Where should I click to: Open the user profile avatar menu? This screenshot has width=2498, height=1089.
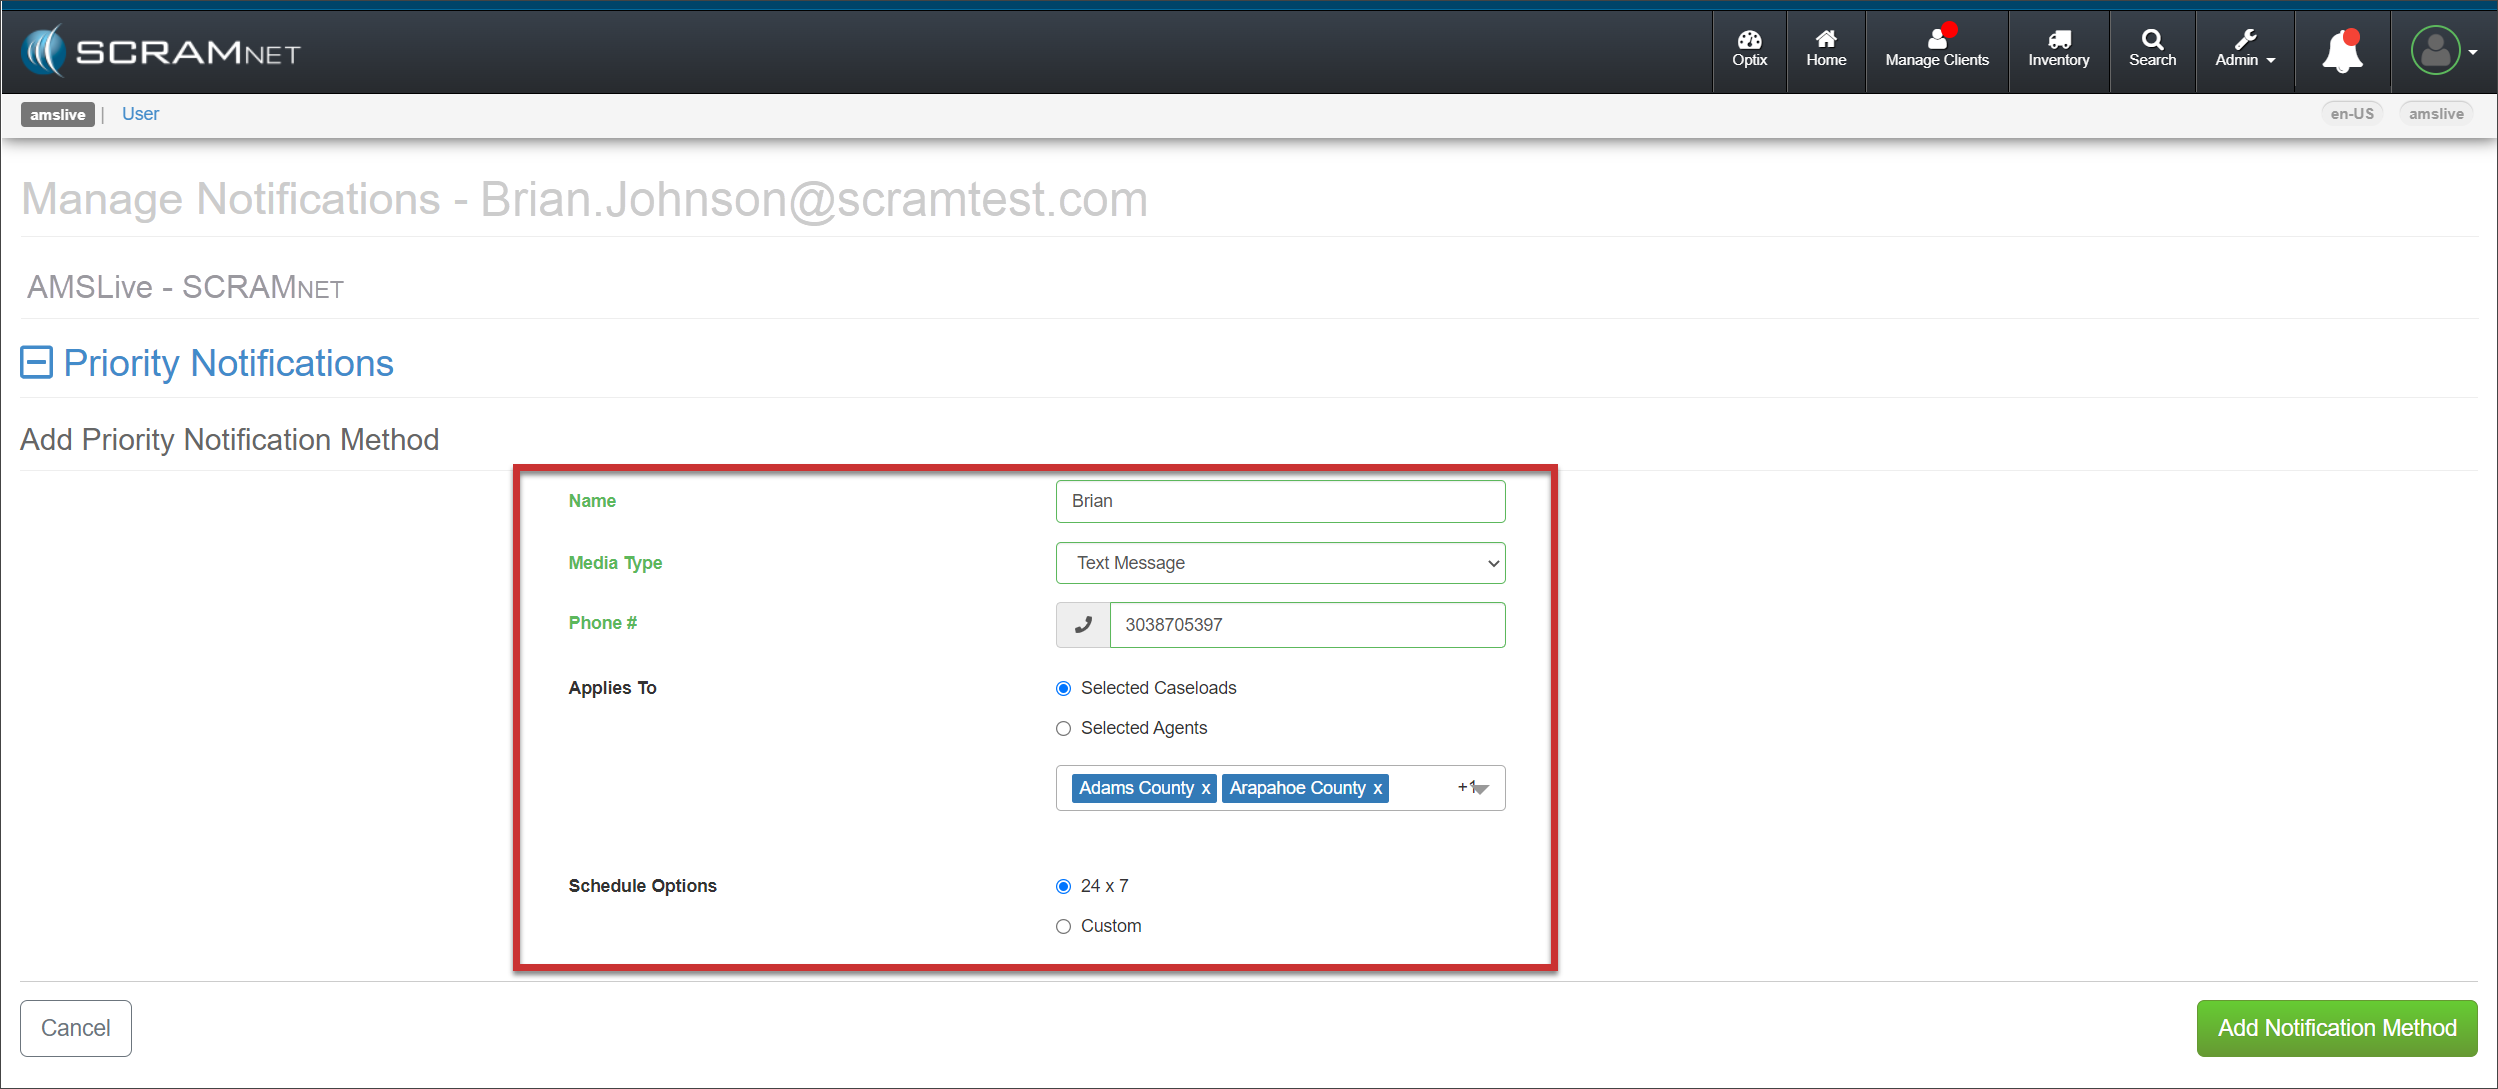pos(2436,52)
